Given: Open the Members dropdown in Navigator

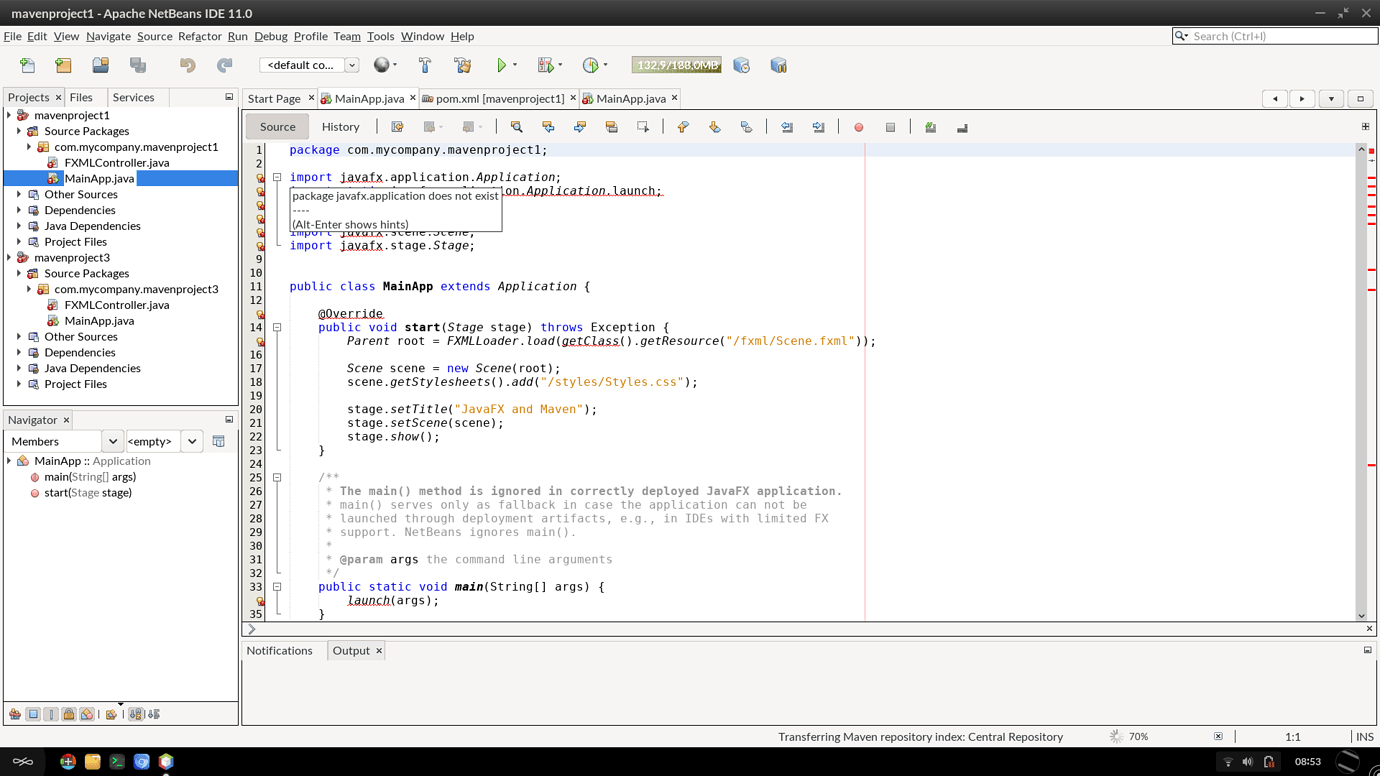Looking at the screenshot, I should click(112, 441).
